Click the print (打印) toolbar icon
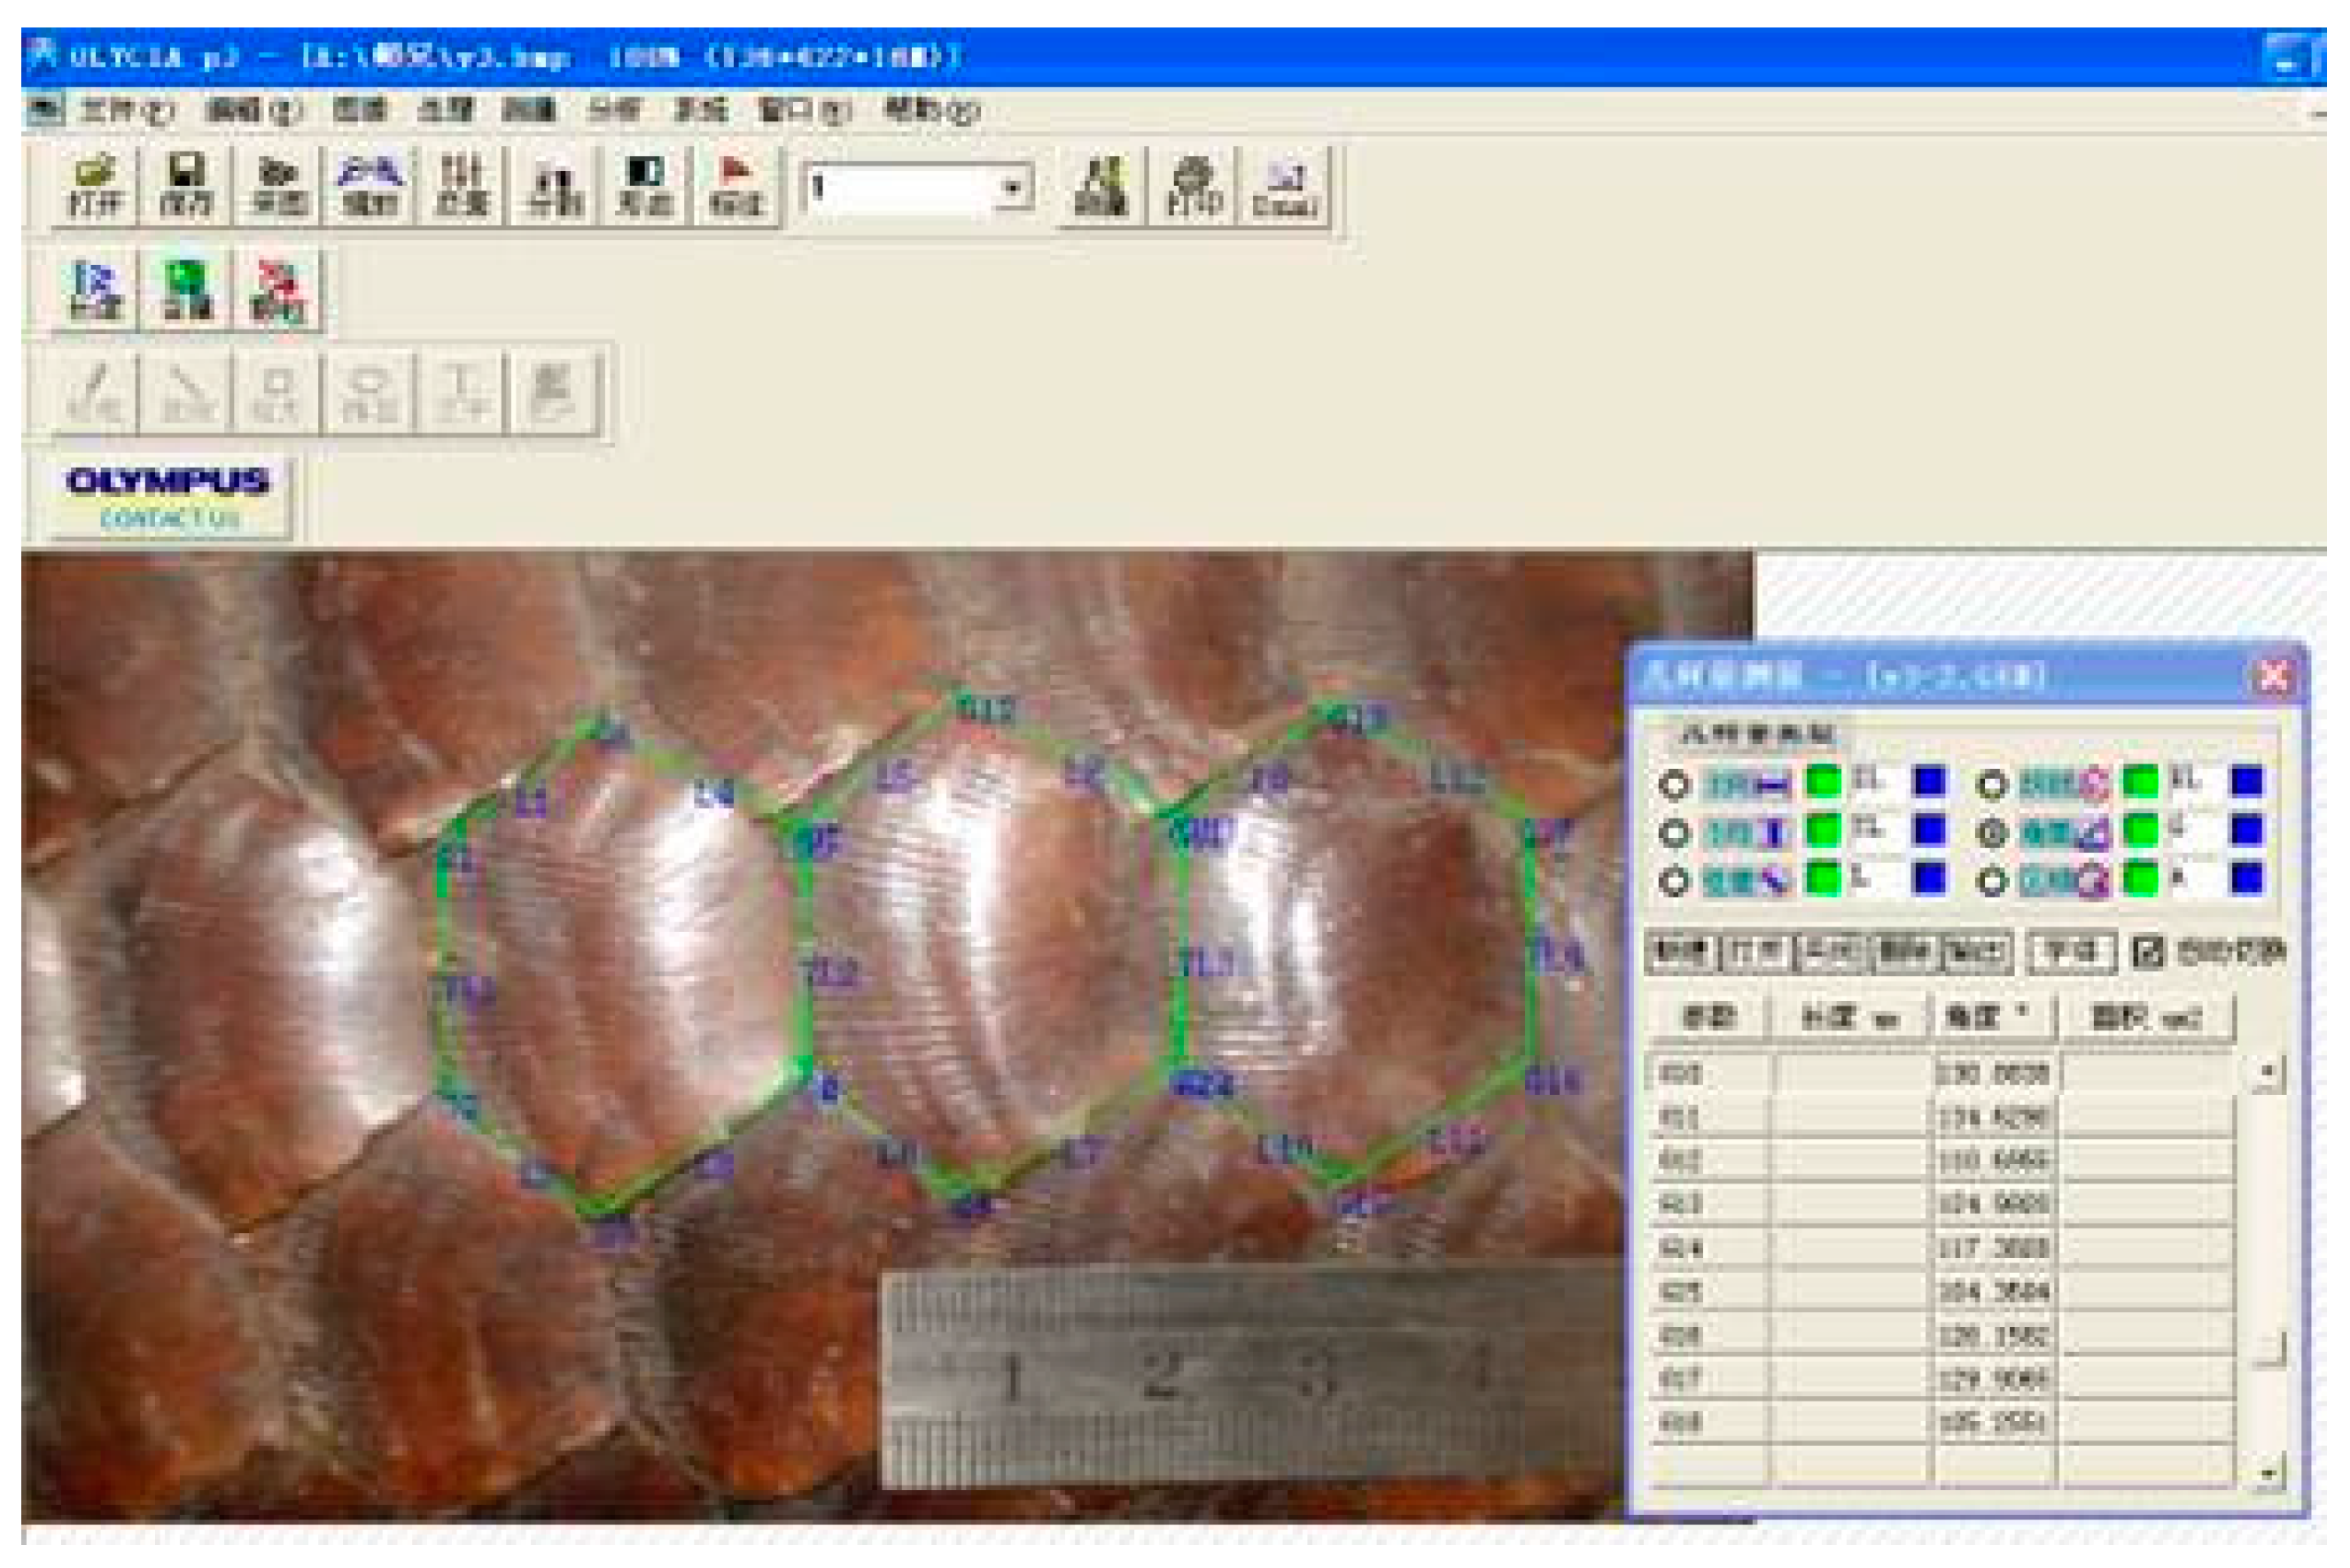 1190,185
